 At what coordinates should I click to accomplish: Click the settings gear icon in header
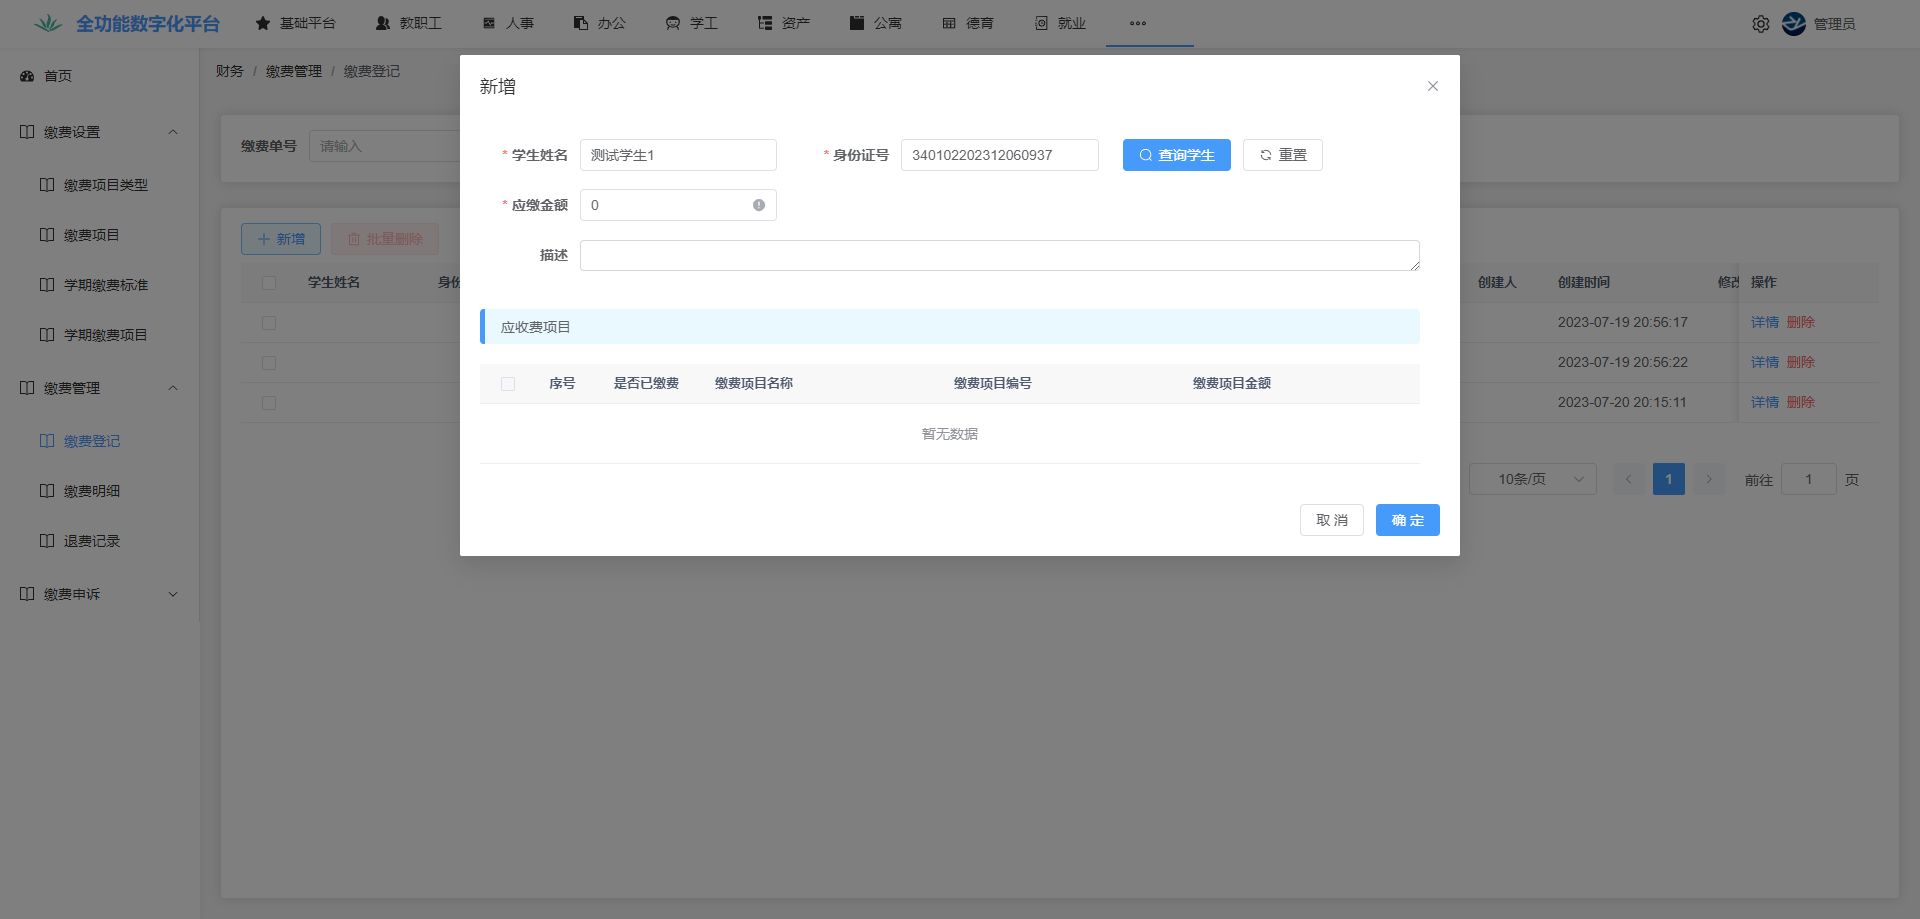click(1760, 24)
